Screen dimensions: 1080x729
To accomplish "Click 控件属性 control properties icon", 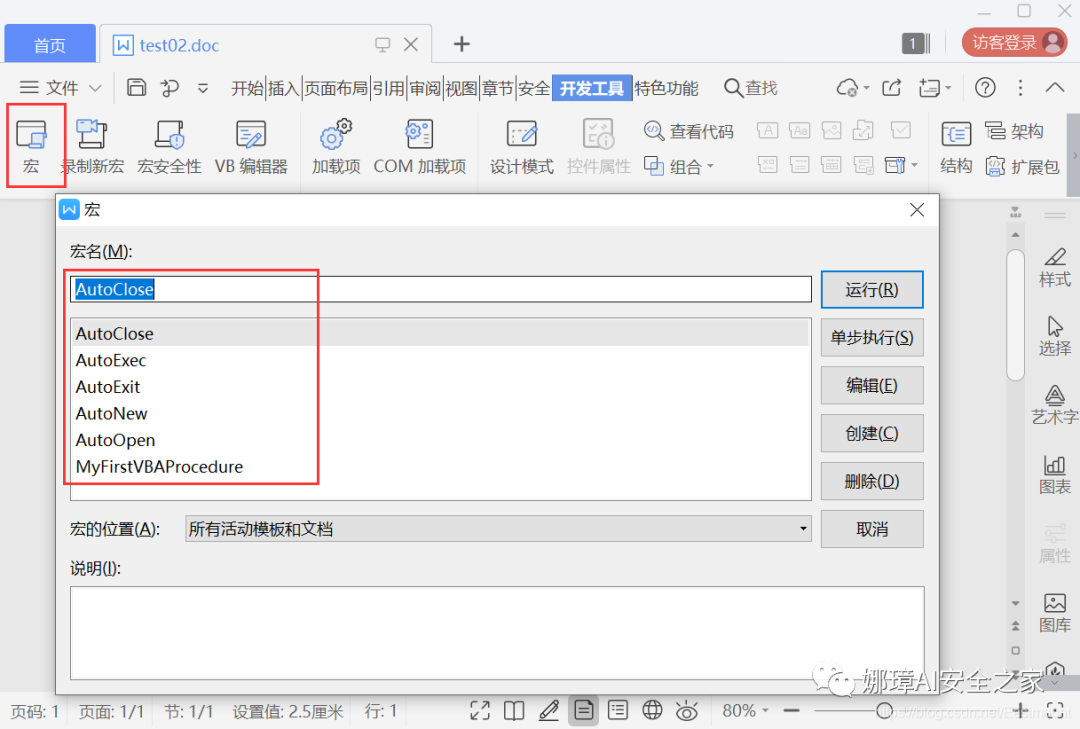I will point(599,146).
